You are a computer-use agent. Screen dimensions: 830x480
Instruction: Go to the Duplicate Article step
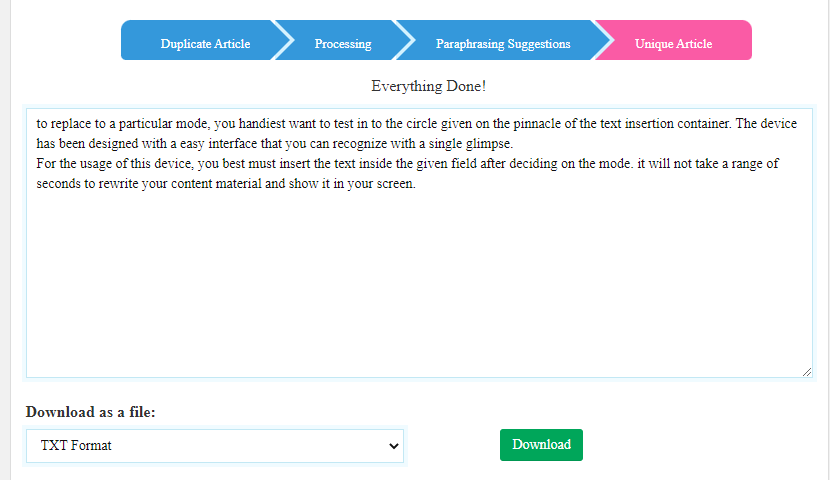pyautogui.click(x=205, y=44)
